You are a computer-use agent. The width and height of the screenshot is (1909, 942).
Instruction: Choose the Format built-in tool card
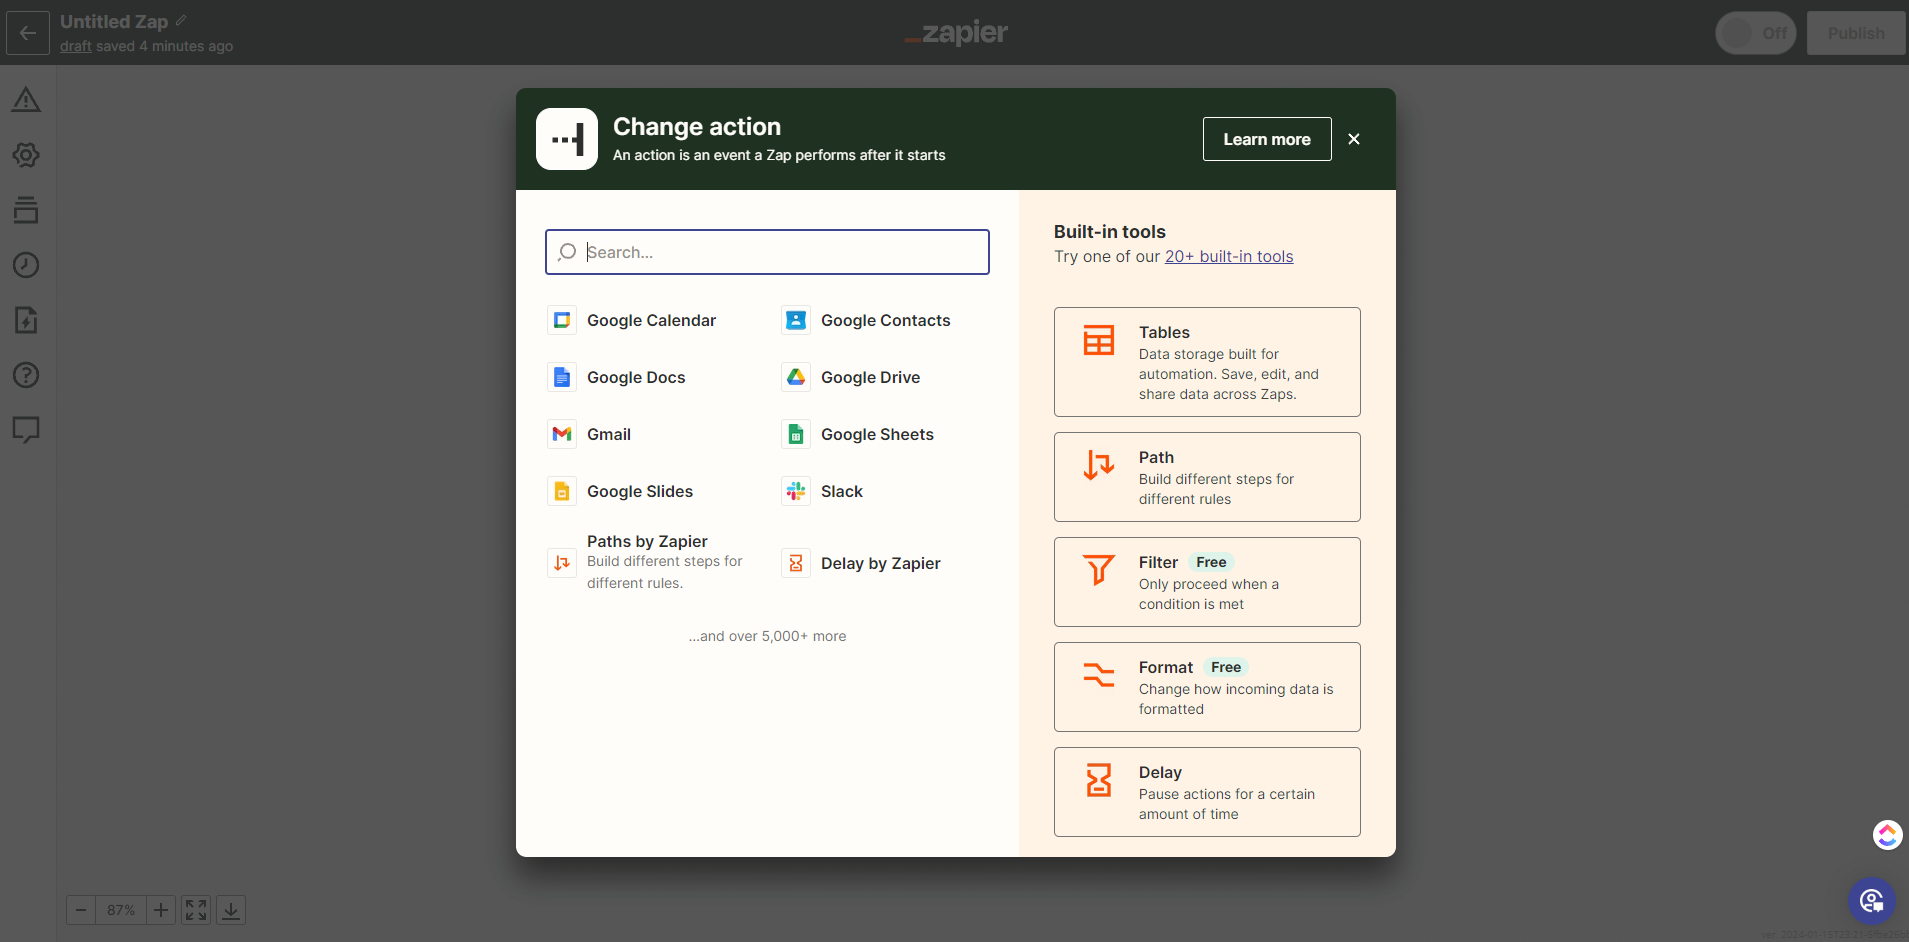tap(1207, 687)
